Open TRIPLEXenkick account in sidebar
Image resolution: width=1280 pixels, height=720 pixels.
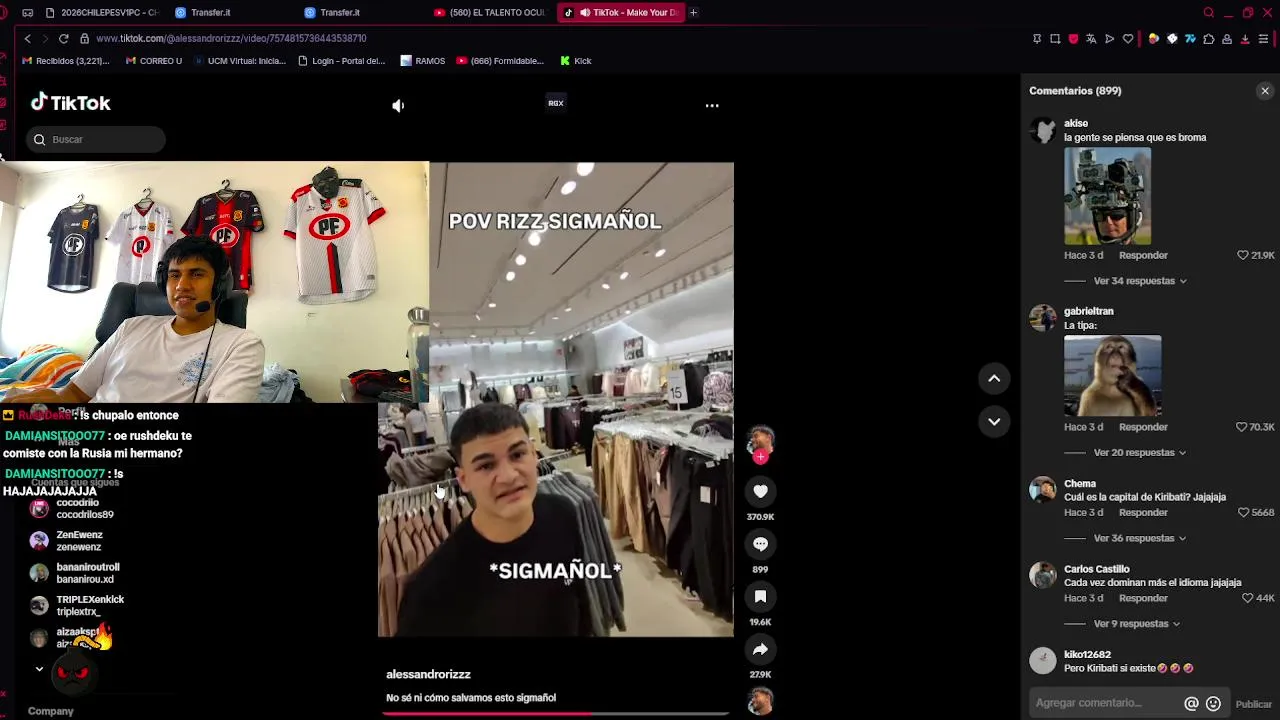pyautogui.click(x=77, y=605)
